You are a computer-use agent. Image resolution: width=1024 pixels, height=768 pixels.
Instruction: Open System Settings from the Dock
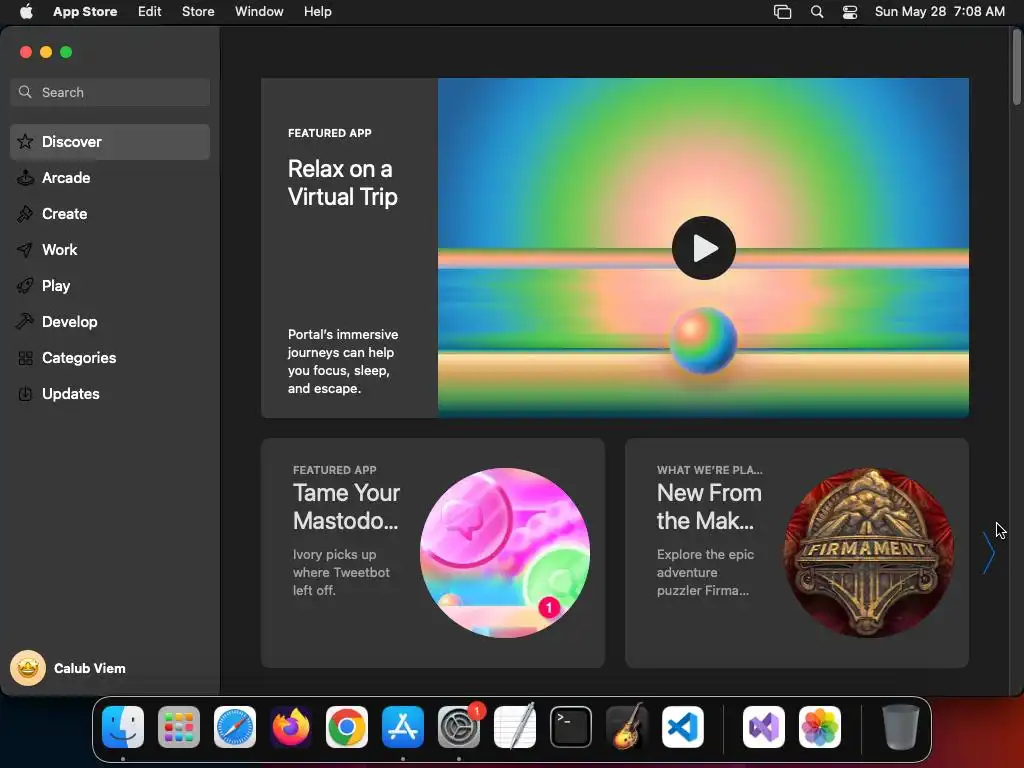point(458,727)
